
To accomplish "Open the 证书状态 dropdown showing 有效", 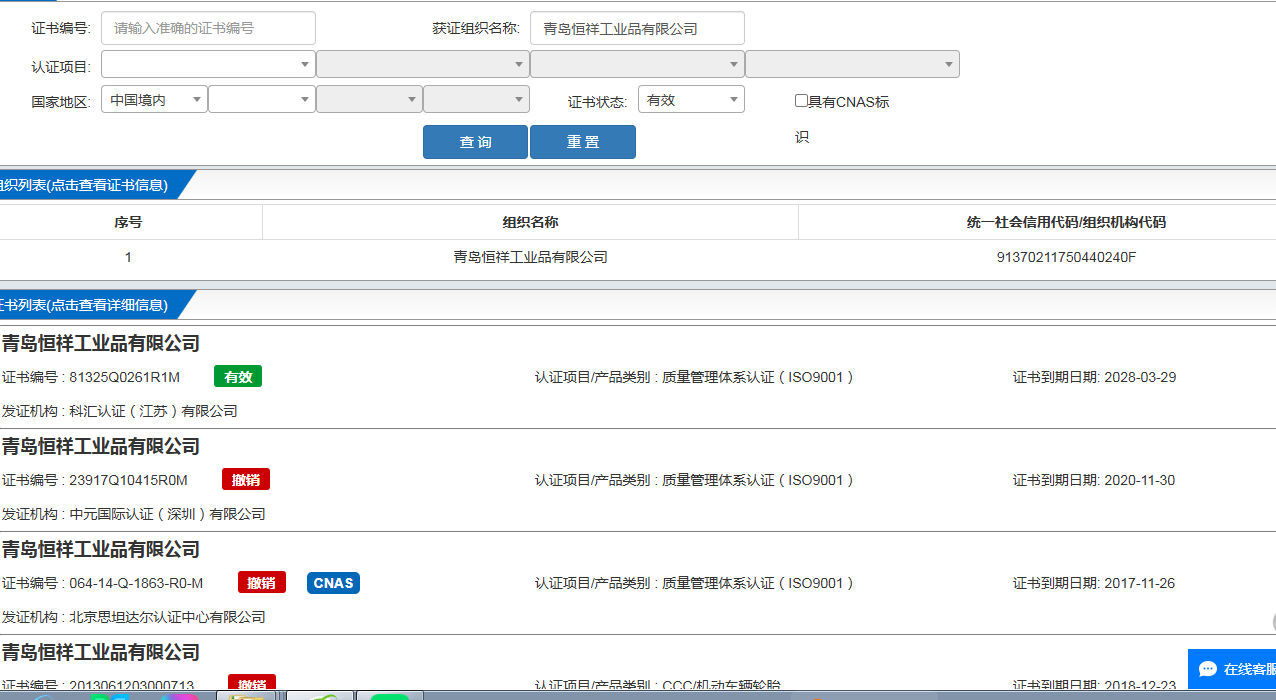I will (691, 99).
